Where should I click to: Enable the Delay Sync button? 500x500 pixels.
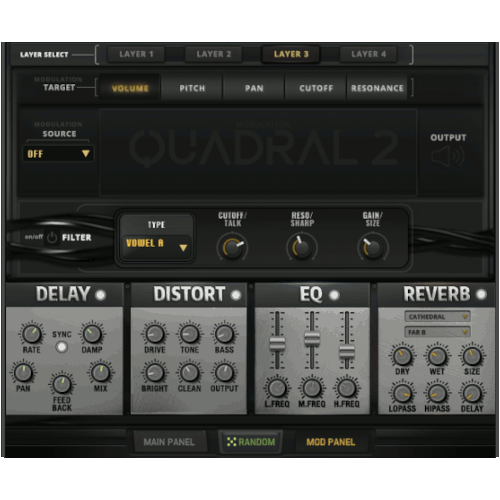coord(62,347)
